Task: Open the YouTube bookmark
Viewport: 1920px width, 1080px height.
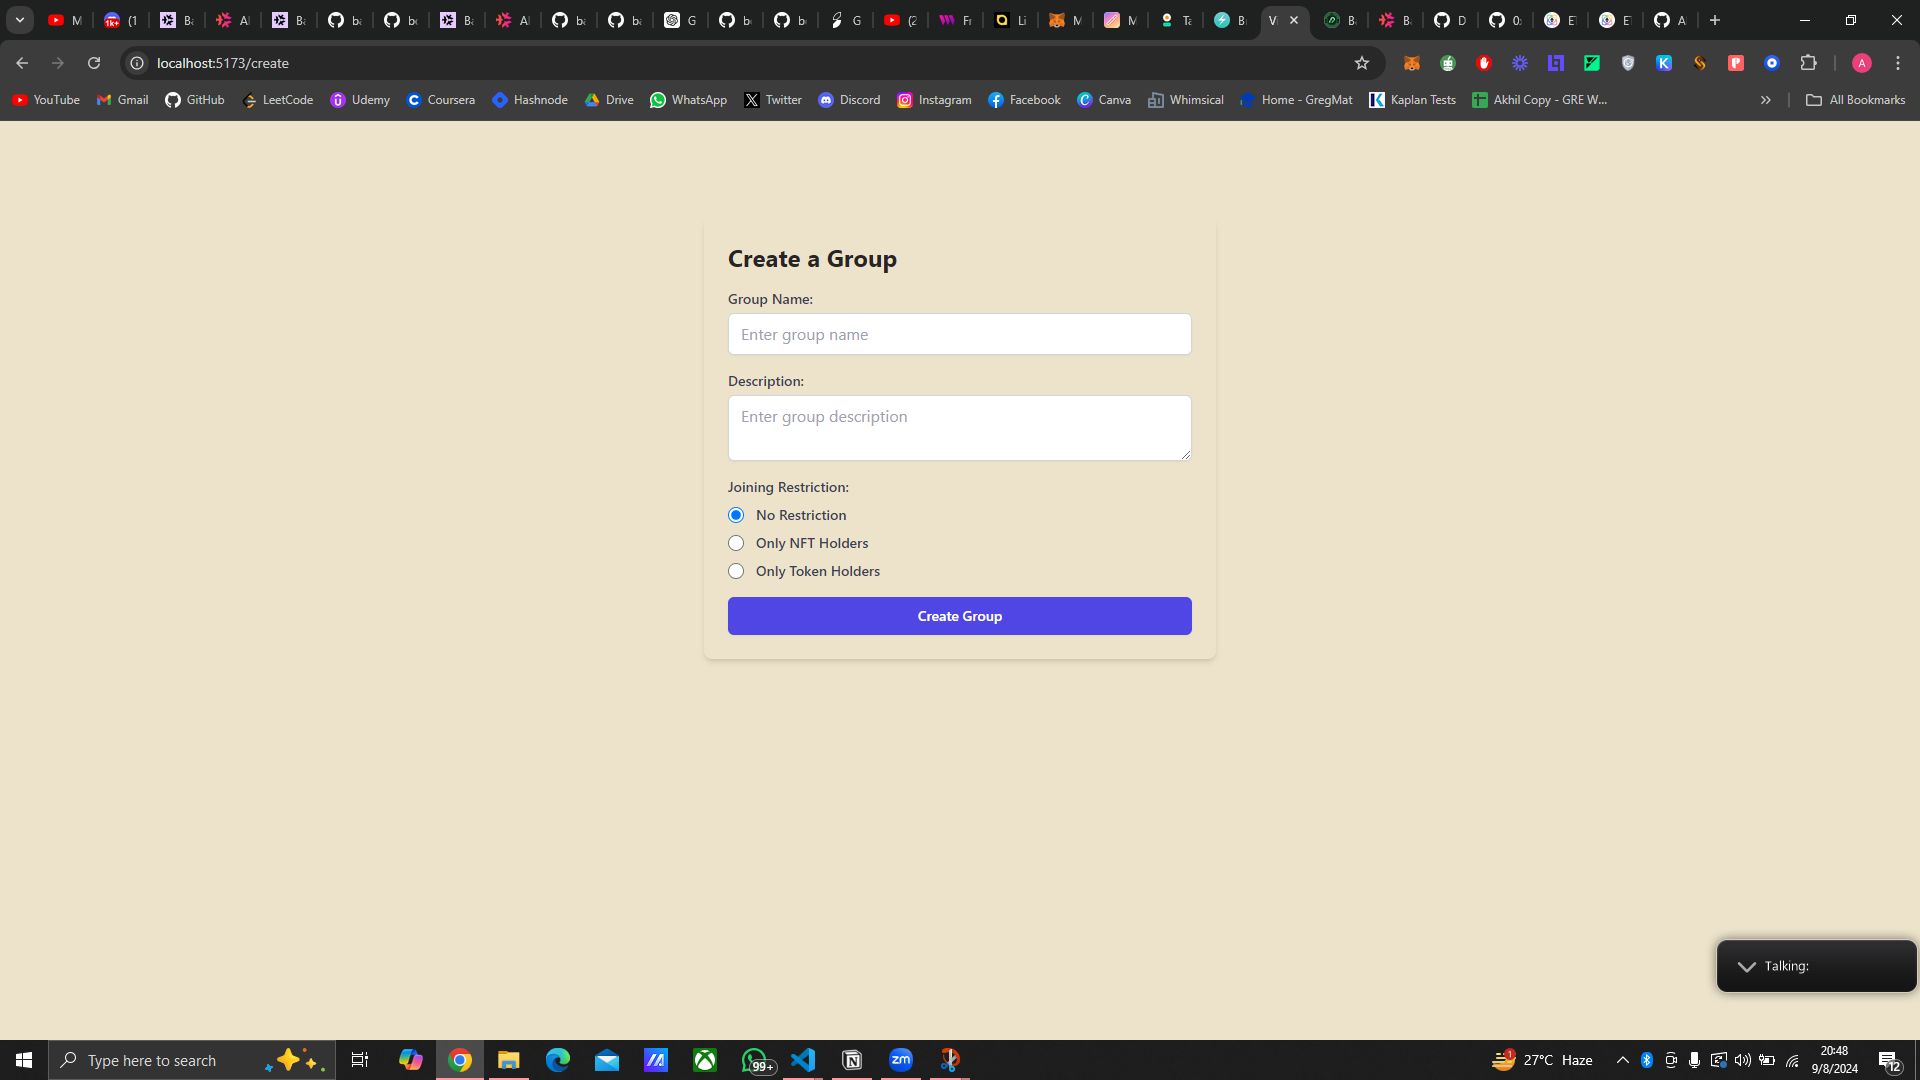Action: pos(46,100)
